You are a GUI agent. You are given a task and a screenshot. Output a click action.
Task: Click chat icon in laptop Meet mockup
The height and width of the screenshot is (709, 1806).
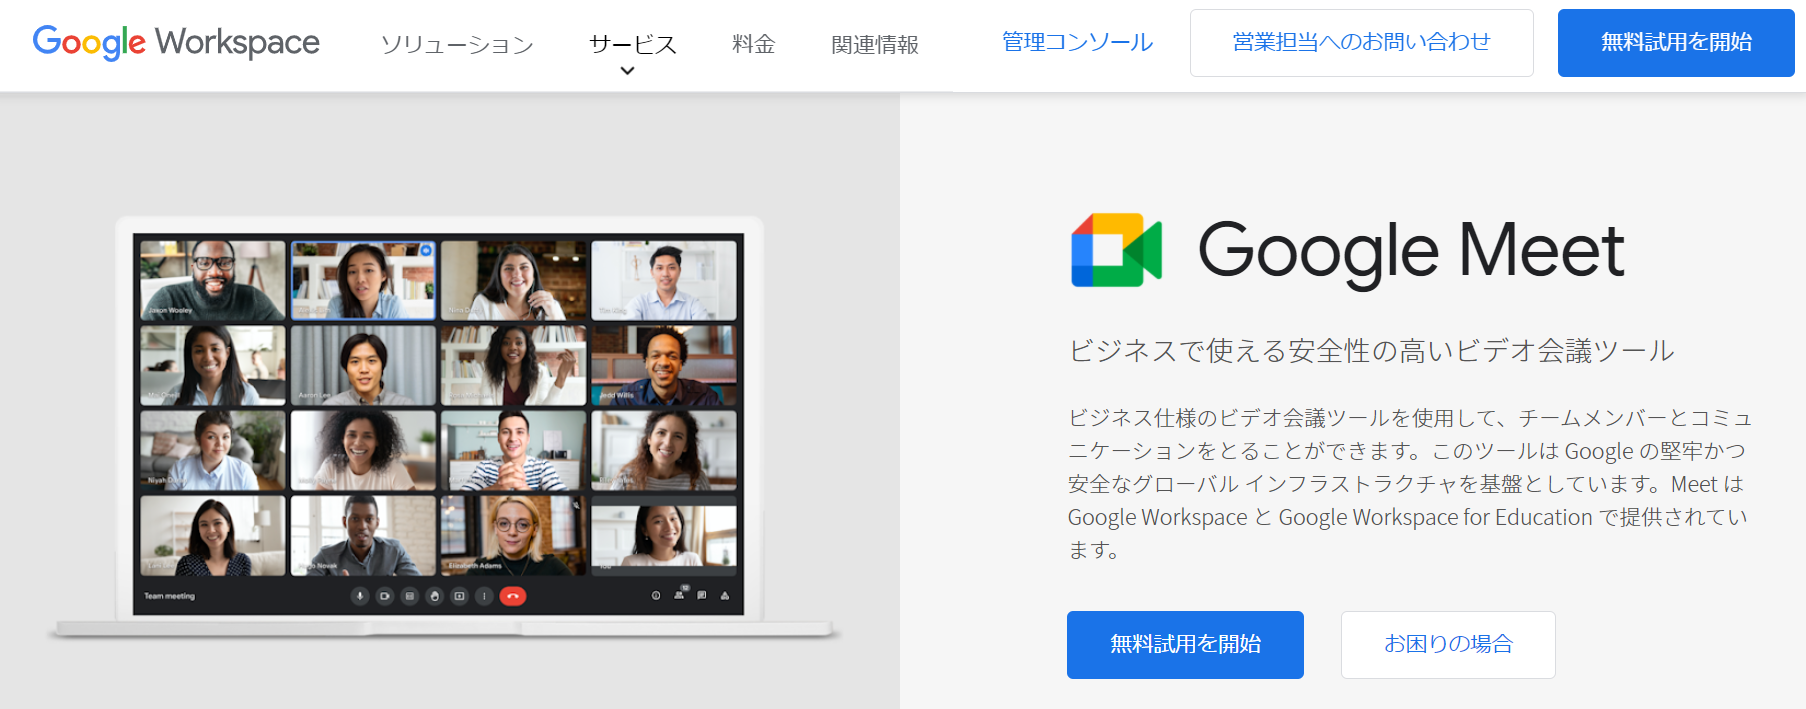pos(702,595)
